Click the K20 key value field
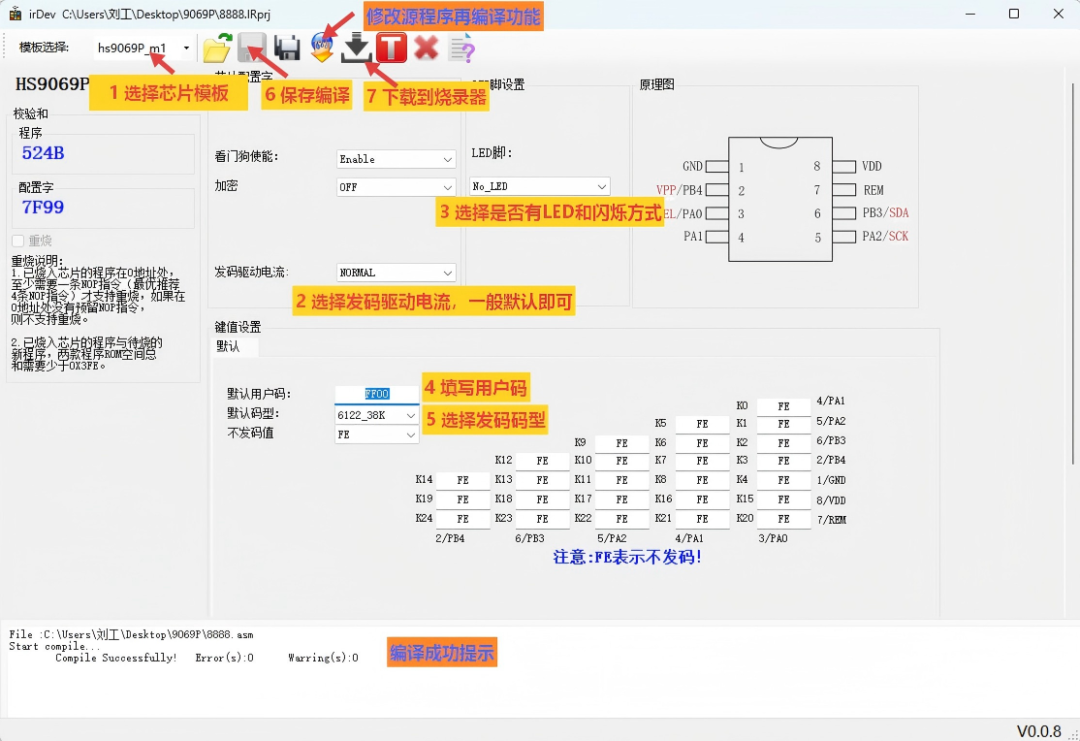 click(x=783, y=519)
